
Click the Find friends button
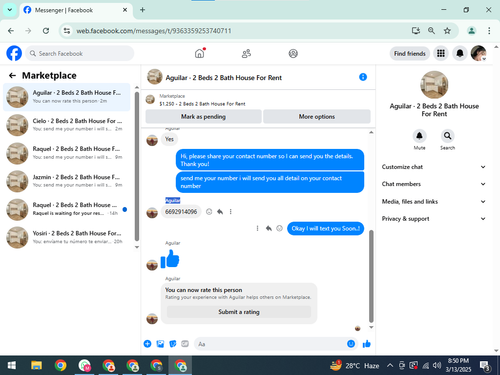tap(410, 53)
